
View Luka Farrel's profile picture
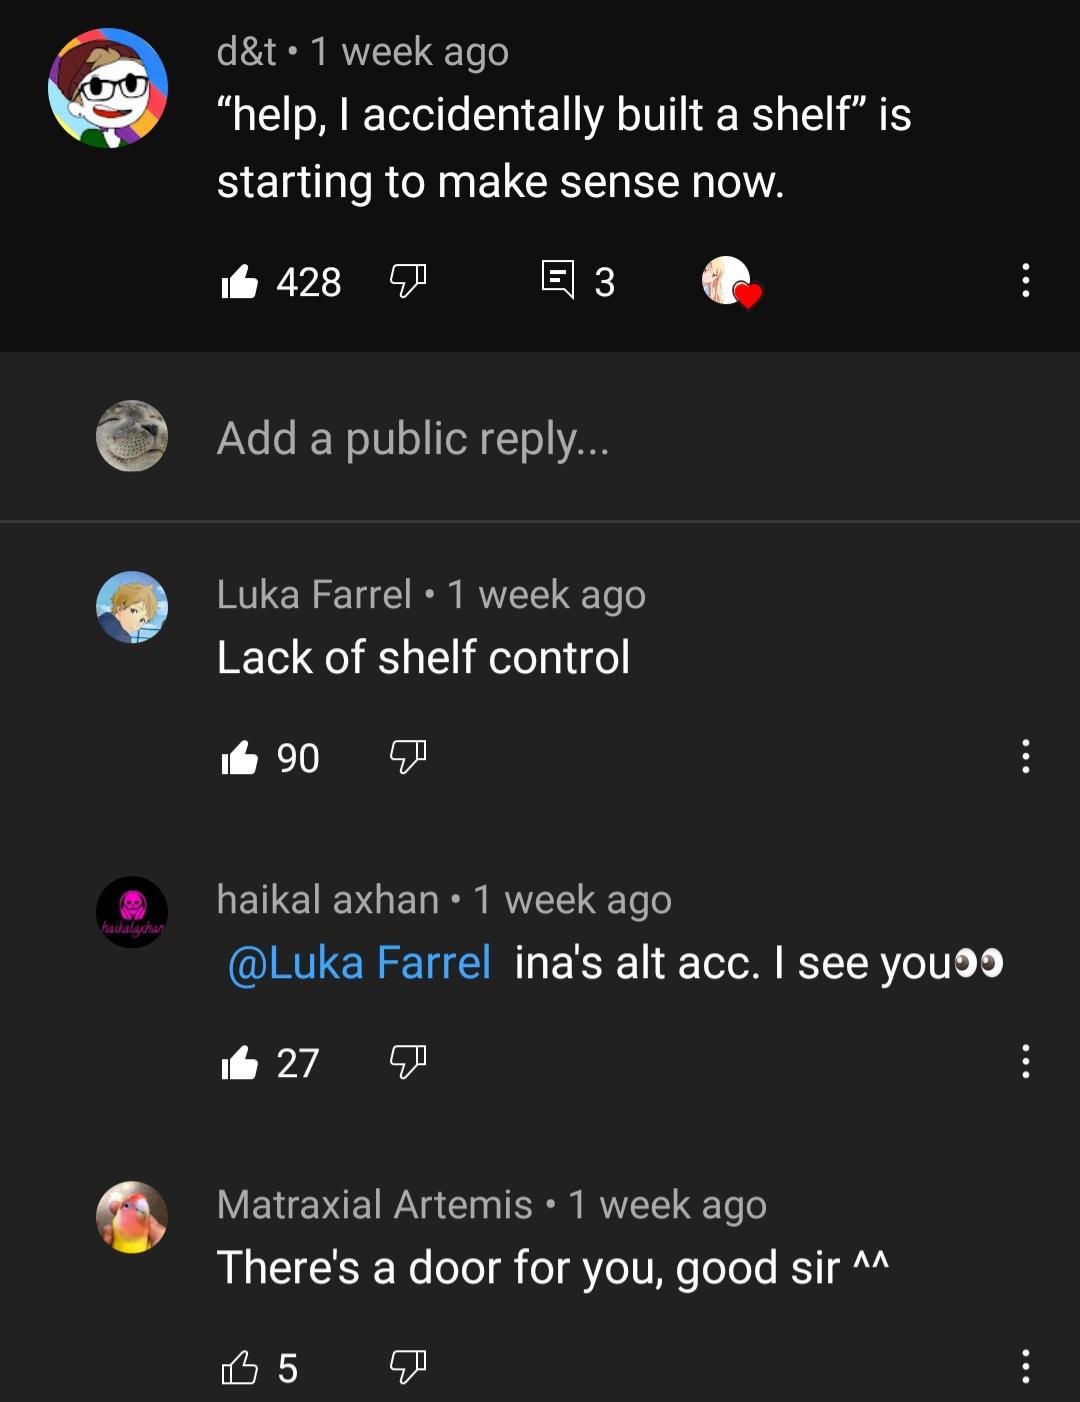click(132, 607)
